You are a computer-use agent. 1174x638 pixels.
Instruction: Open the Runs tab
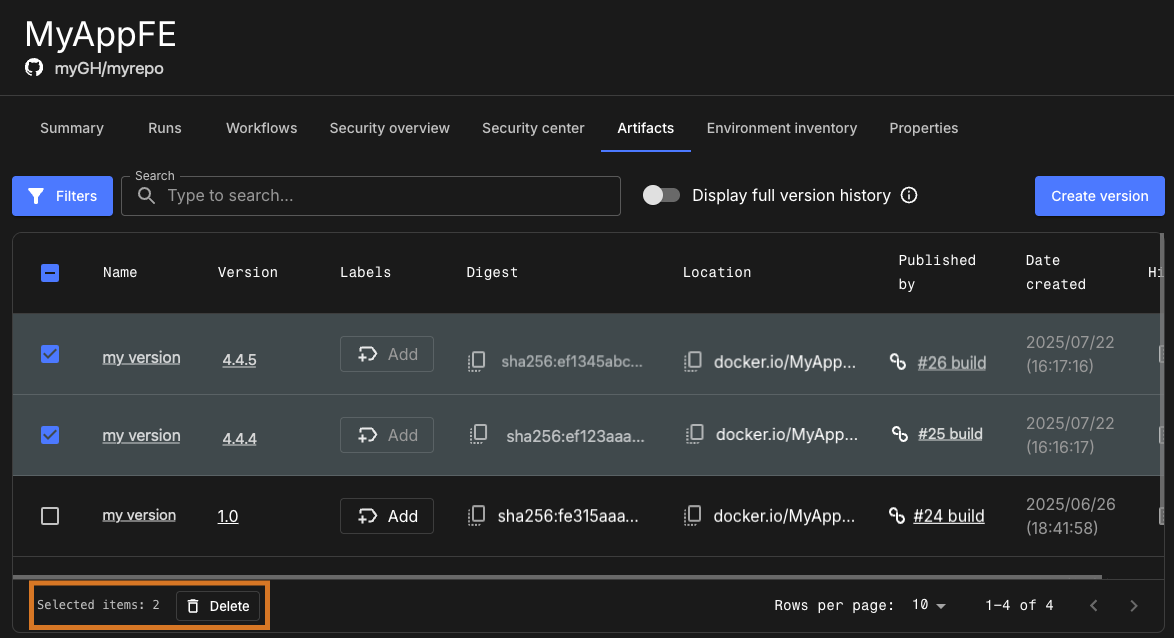click(164, 128)
